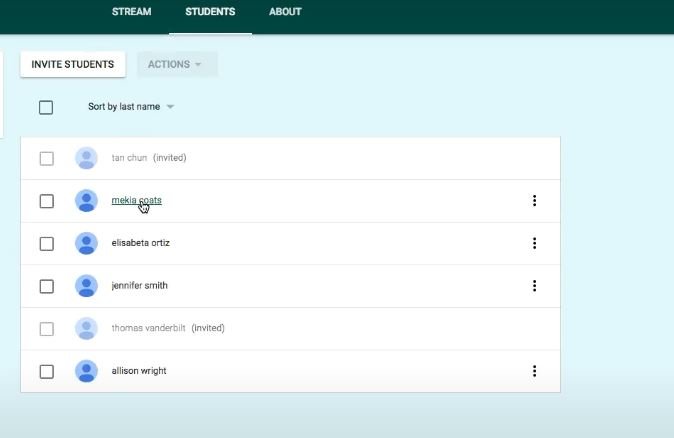Check the box for tan chun

click(x=46, y=158)
